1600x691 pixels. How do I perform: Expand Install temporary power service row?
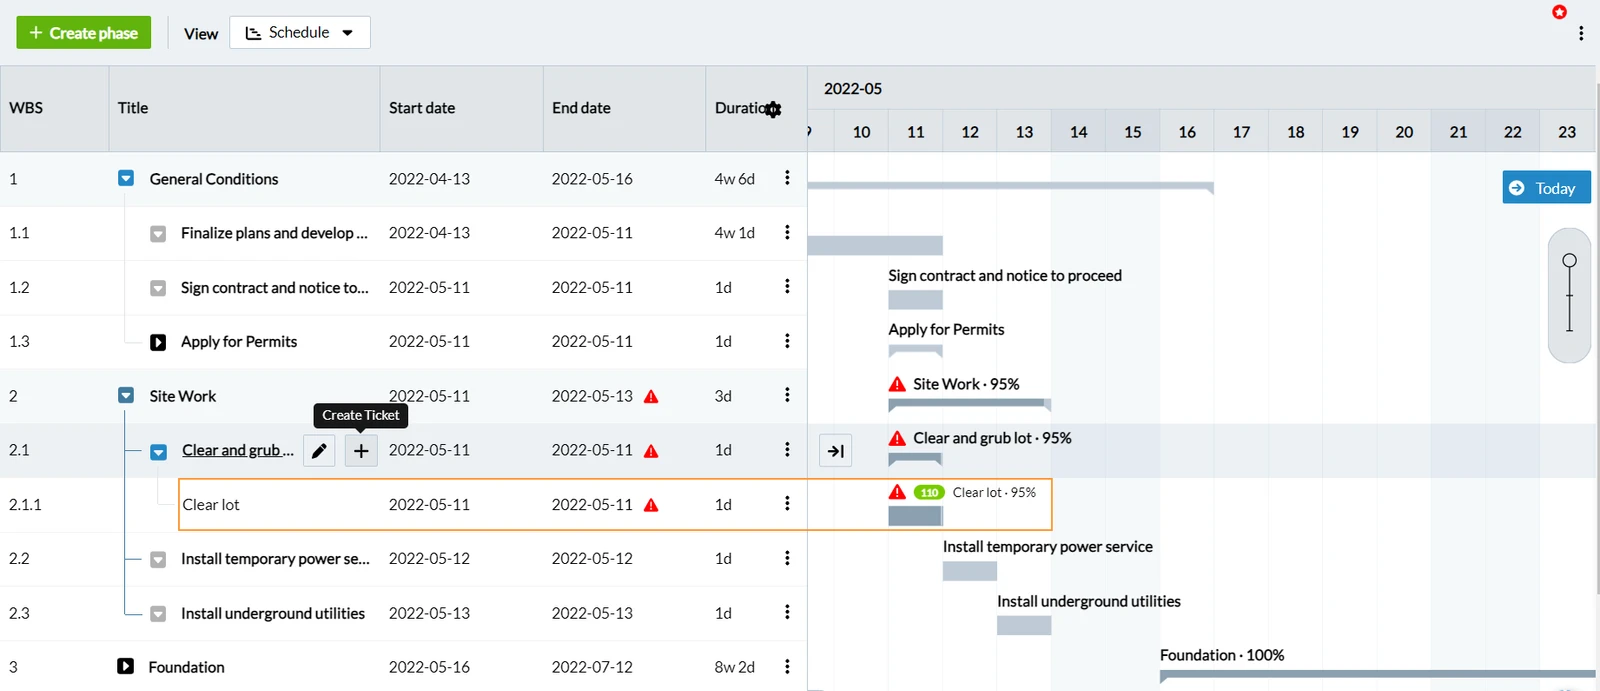click(158, 559)
